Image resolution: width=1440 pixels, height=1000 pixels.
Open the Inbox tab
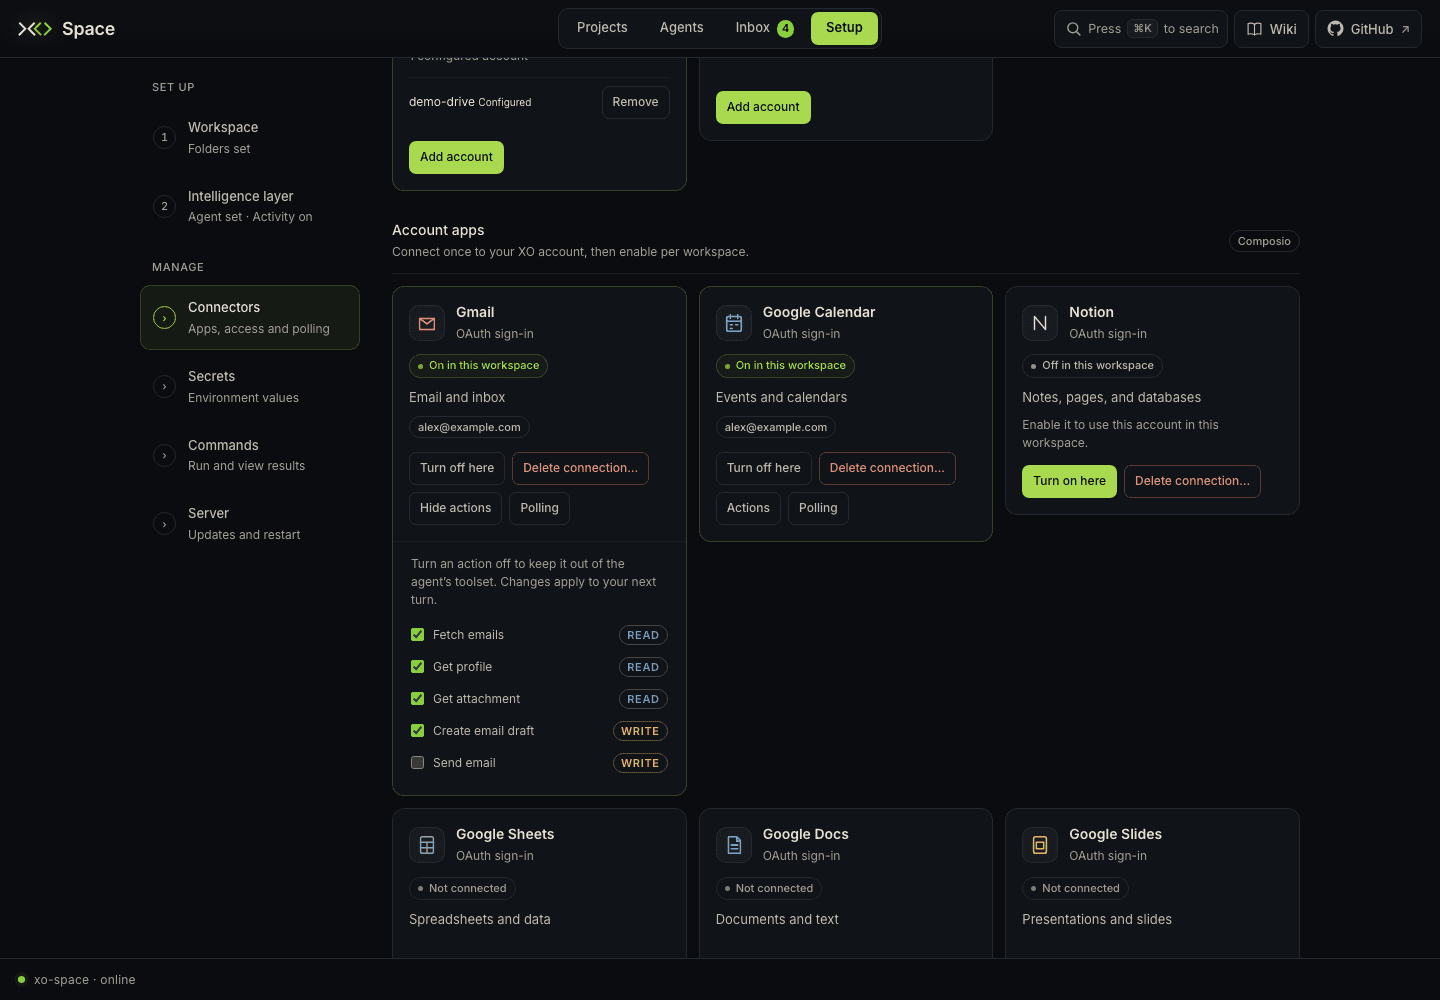tap(764, 28)
